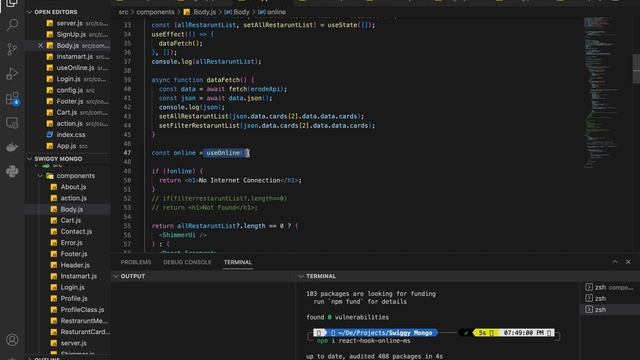Click the dataFetch function name line 39
Viewport: 640px width, 360px height.
point(224,80)
